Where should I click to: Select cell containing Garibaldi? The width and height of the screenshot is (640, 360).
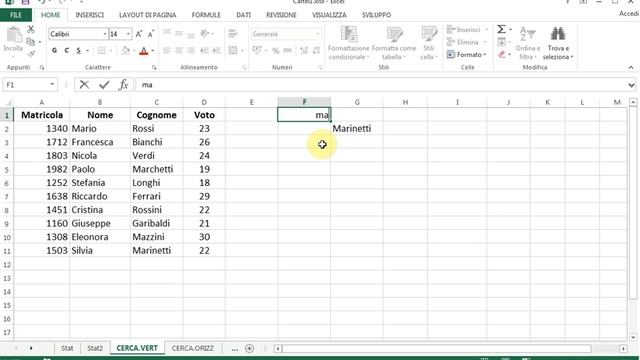click(157, 223)
